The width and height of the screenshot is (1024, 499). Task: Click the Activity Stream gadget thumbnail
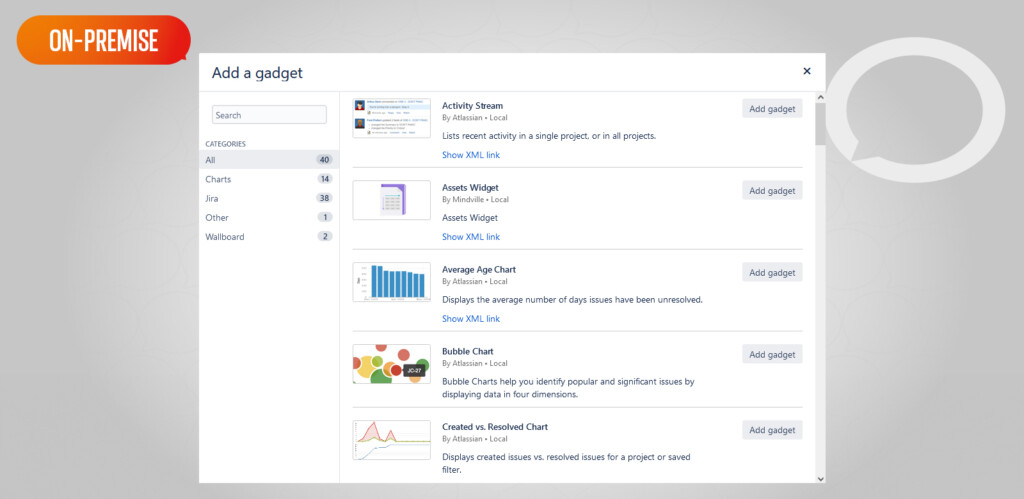[391, 118]
